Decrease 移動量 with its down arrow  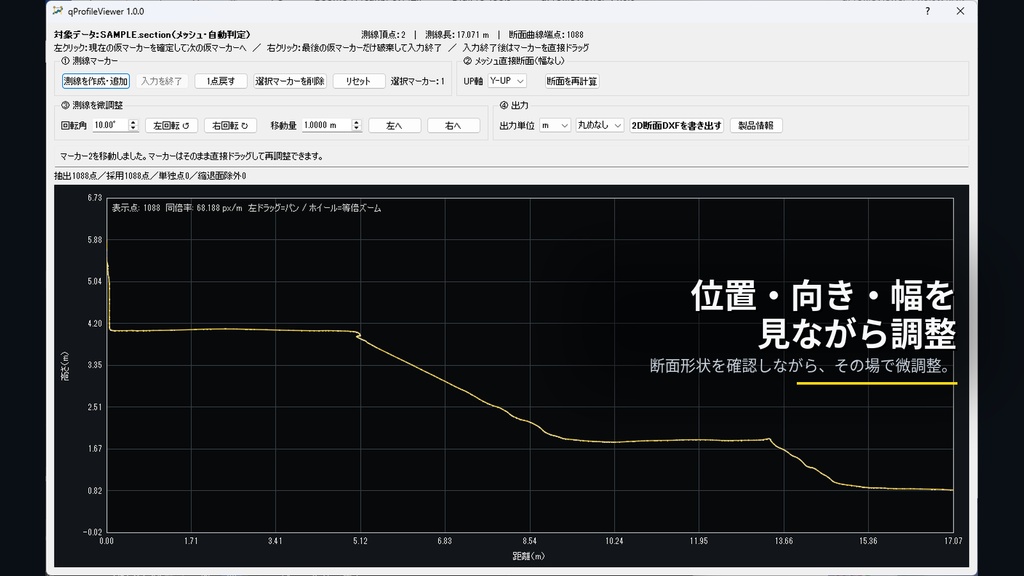(x=357, y=129)
